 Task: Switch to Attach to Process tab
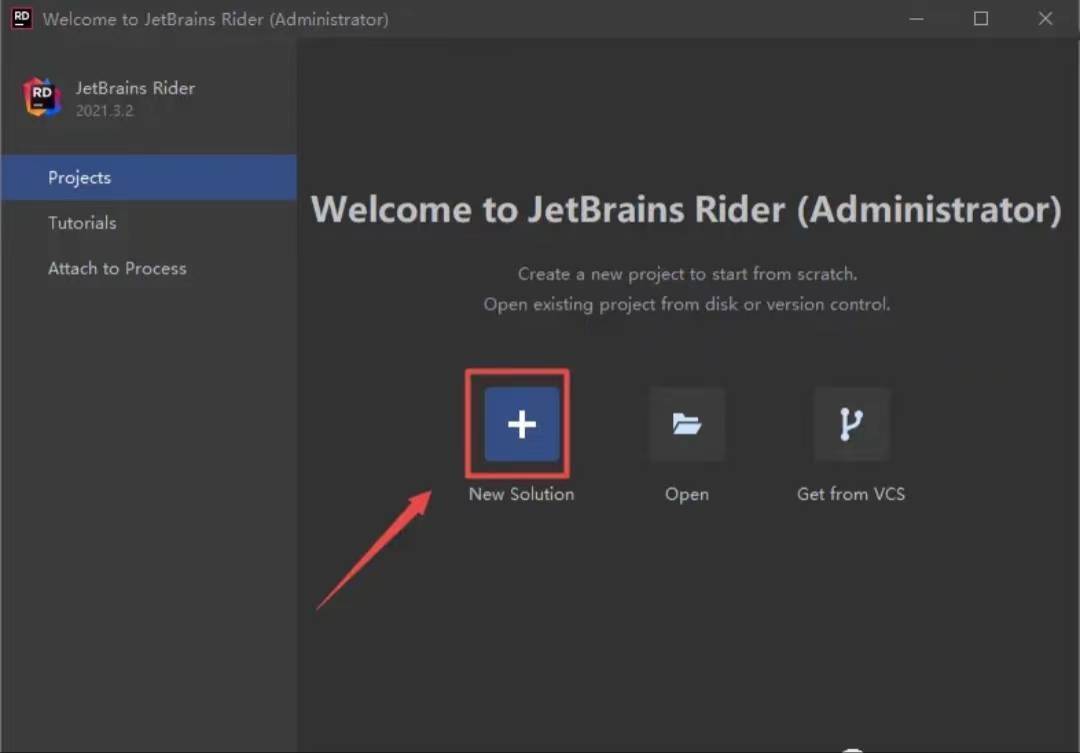[149, 269]
